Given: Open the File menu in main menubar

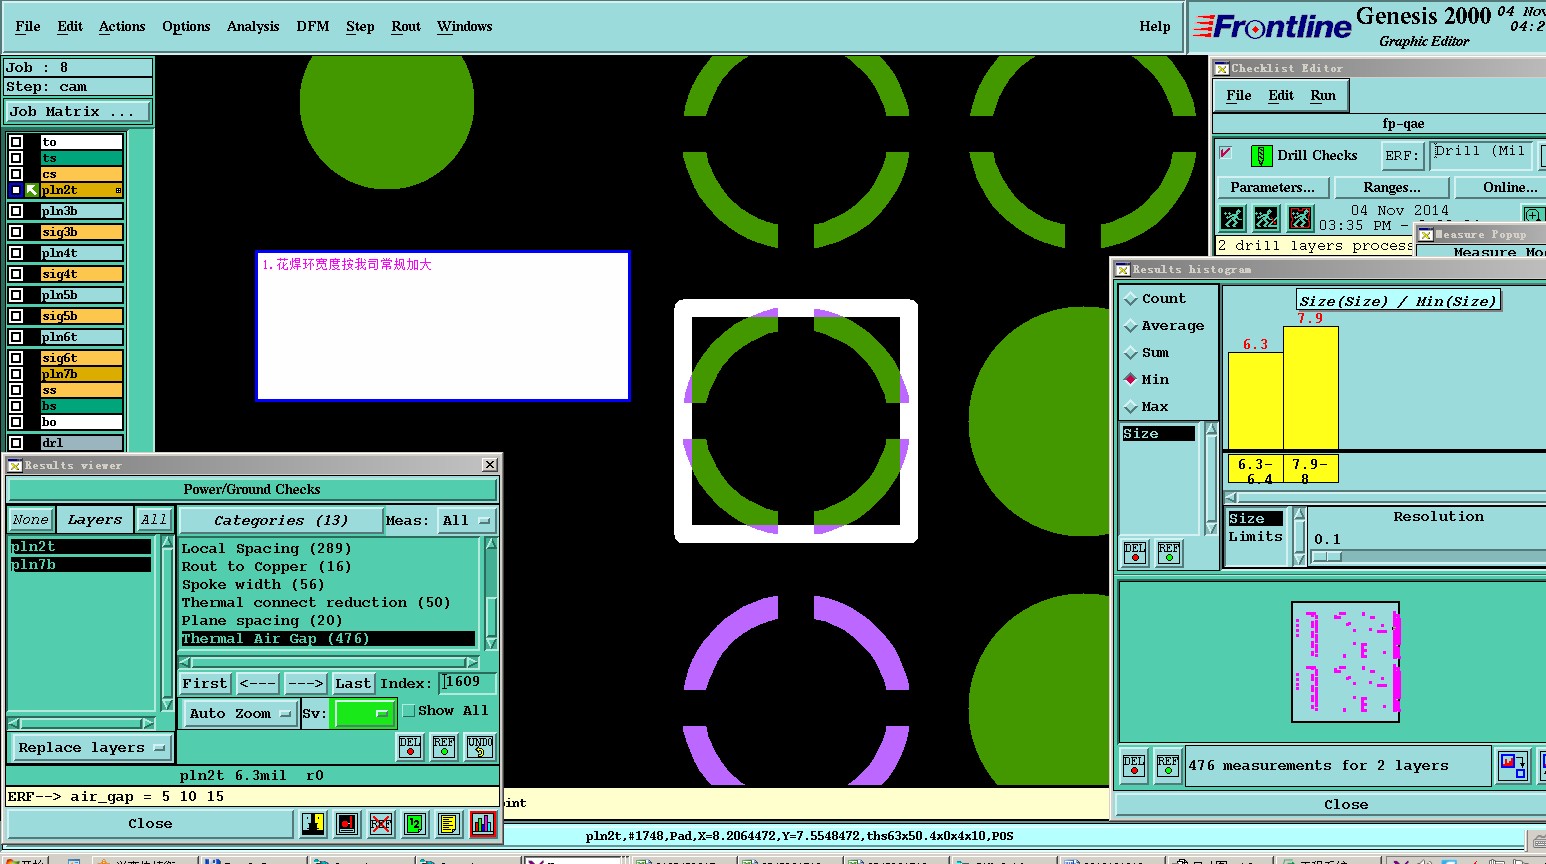Looking at the screenshot, I should 28,27.
